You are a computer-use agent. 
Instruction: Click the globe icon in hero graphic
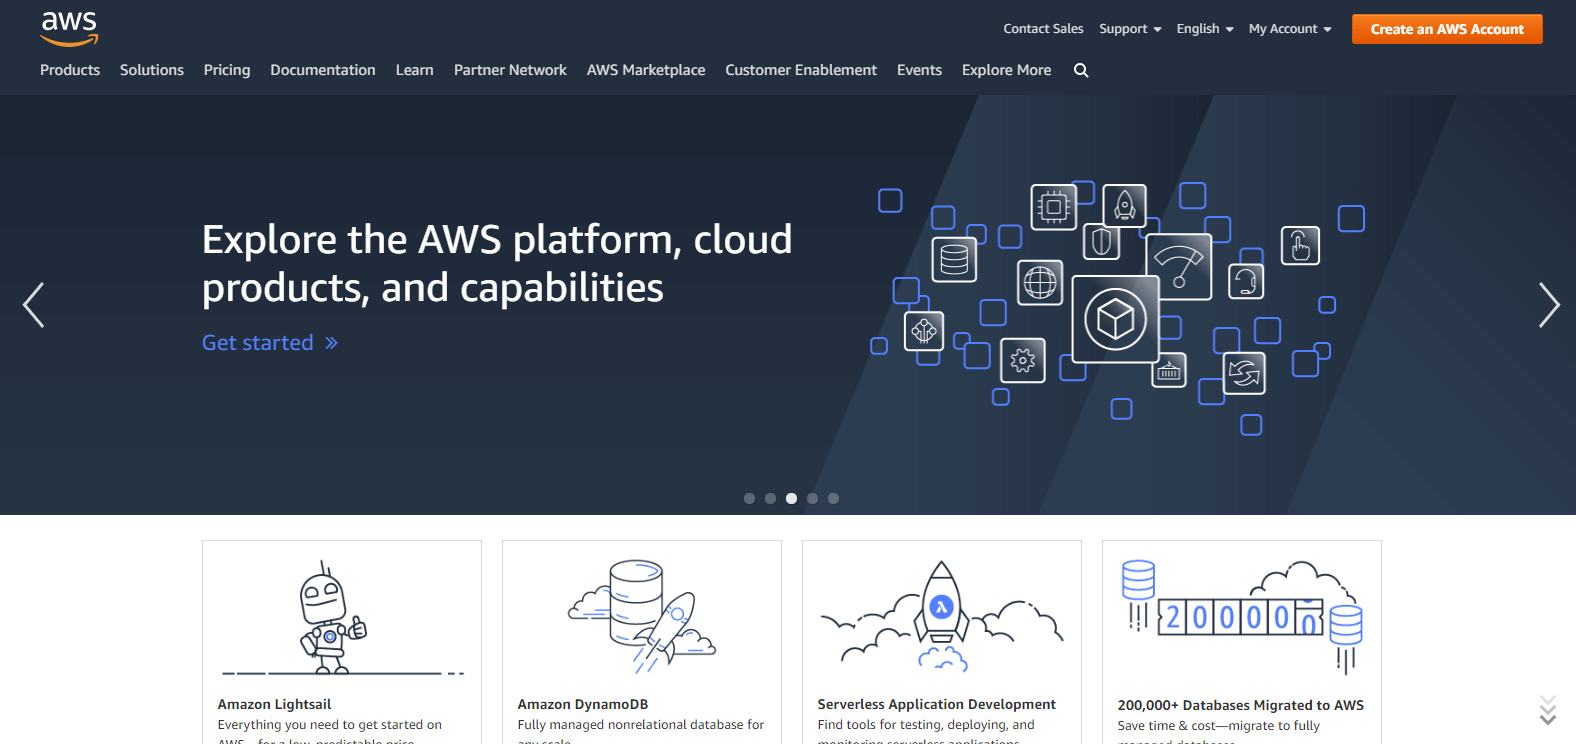tap(1040, 282)
